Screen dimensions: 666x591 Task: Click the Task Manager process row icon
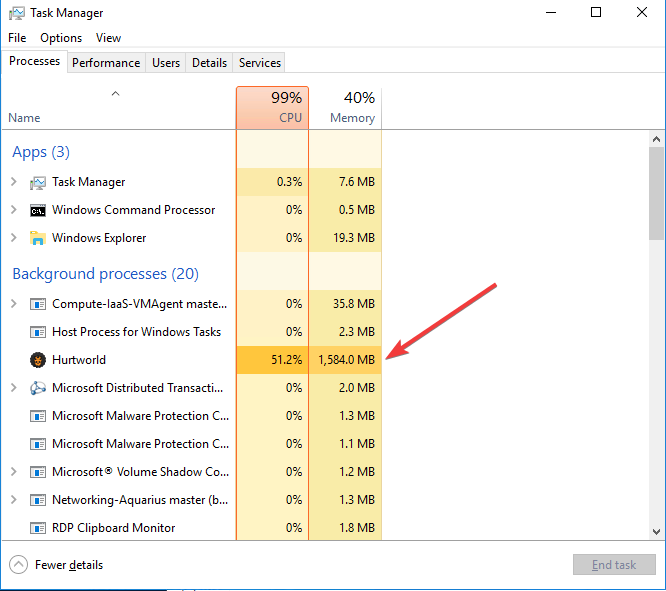[37, 183]
